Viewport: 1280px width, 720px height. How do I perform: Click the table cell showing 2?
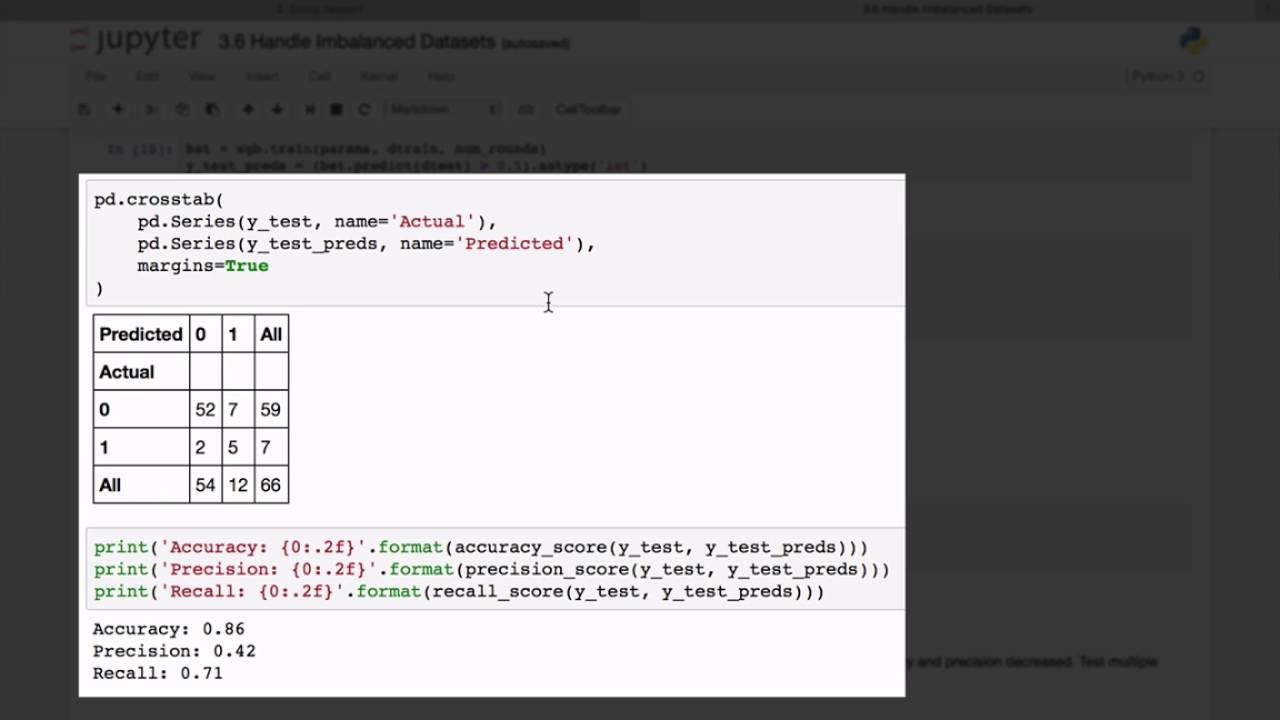[205, 447]
